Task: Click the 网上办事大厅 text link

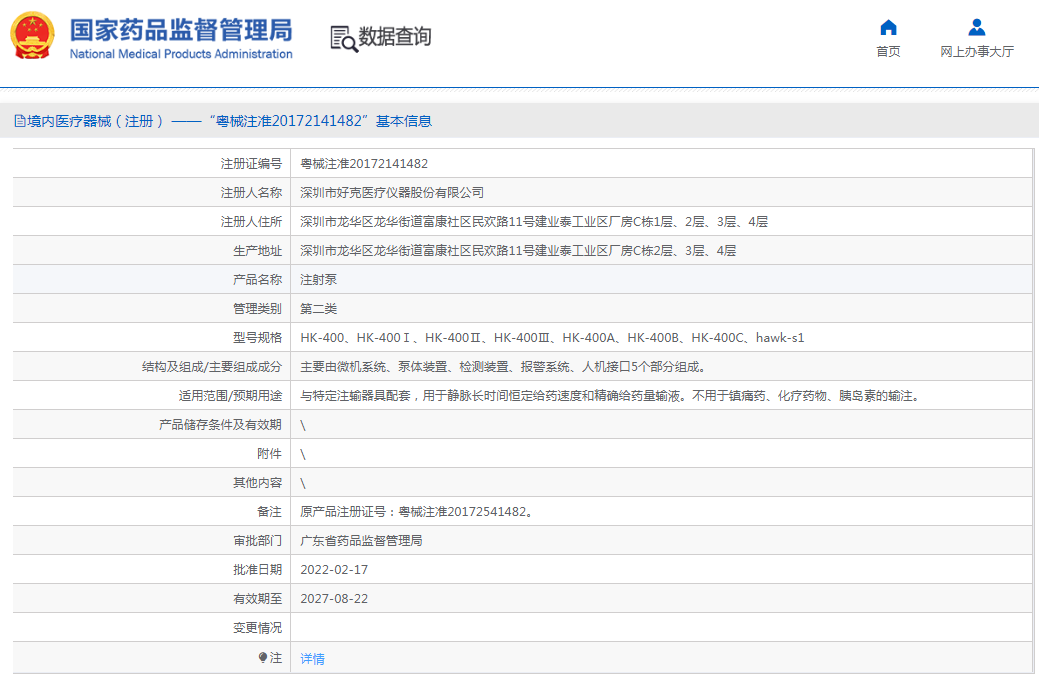Action: (x=977, y=51)
